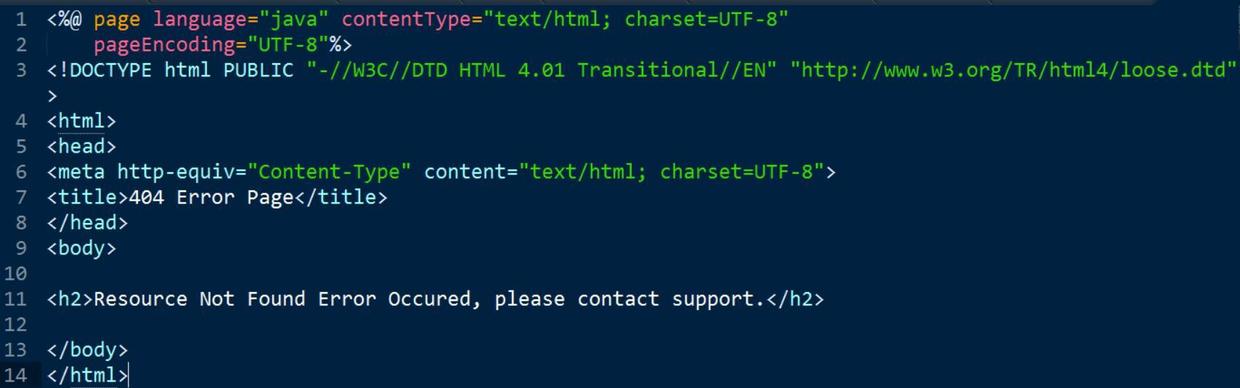Click the opening html tag on line 4
The height and width of the screenshot is (388, 1240).
pyautogui.click(x=82, y=121)
